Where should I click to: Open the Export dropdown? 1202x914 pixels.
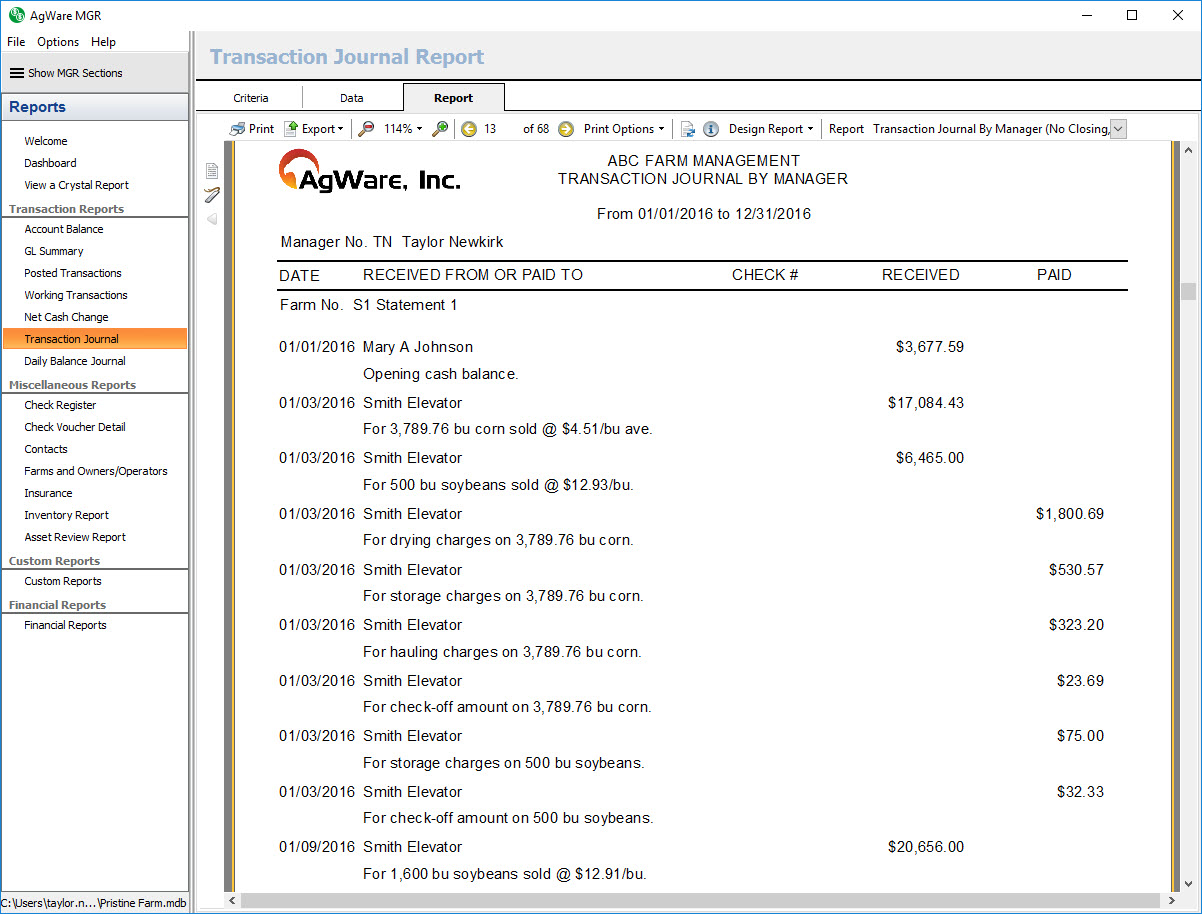pos(314,129)
